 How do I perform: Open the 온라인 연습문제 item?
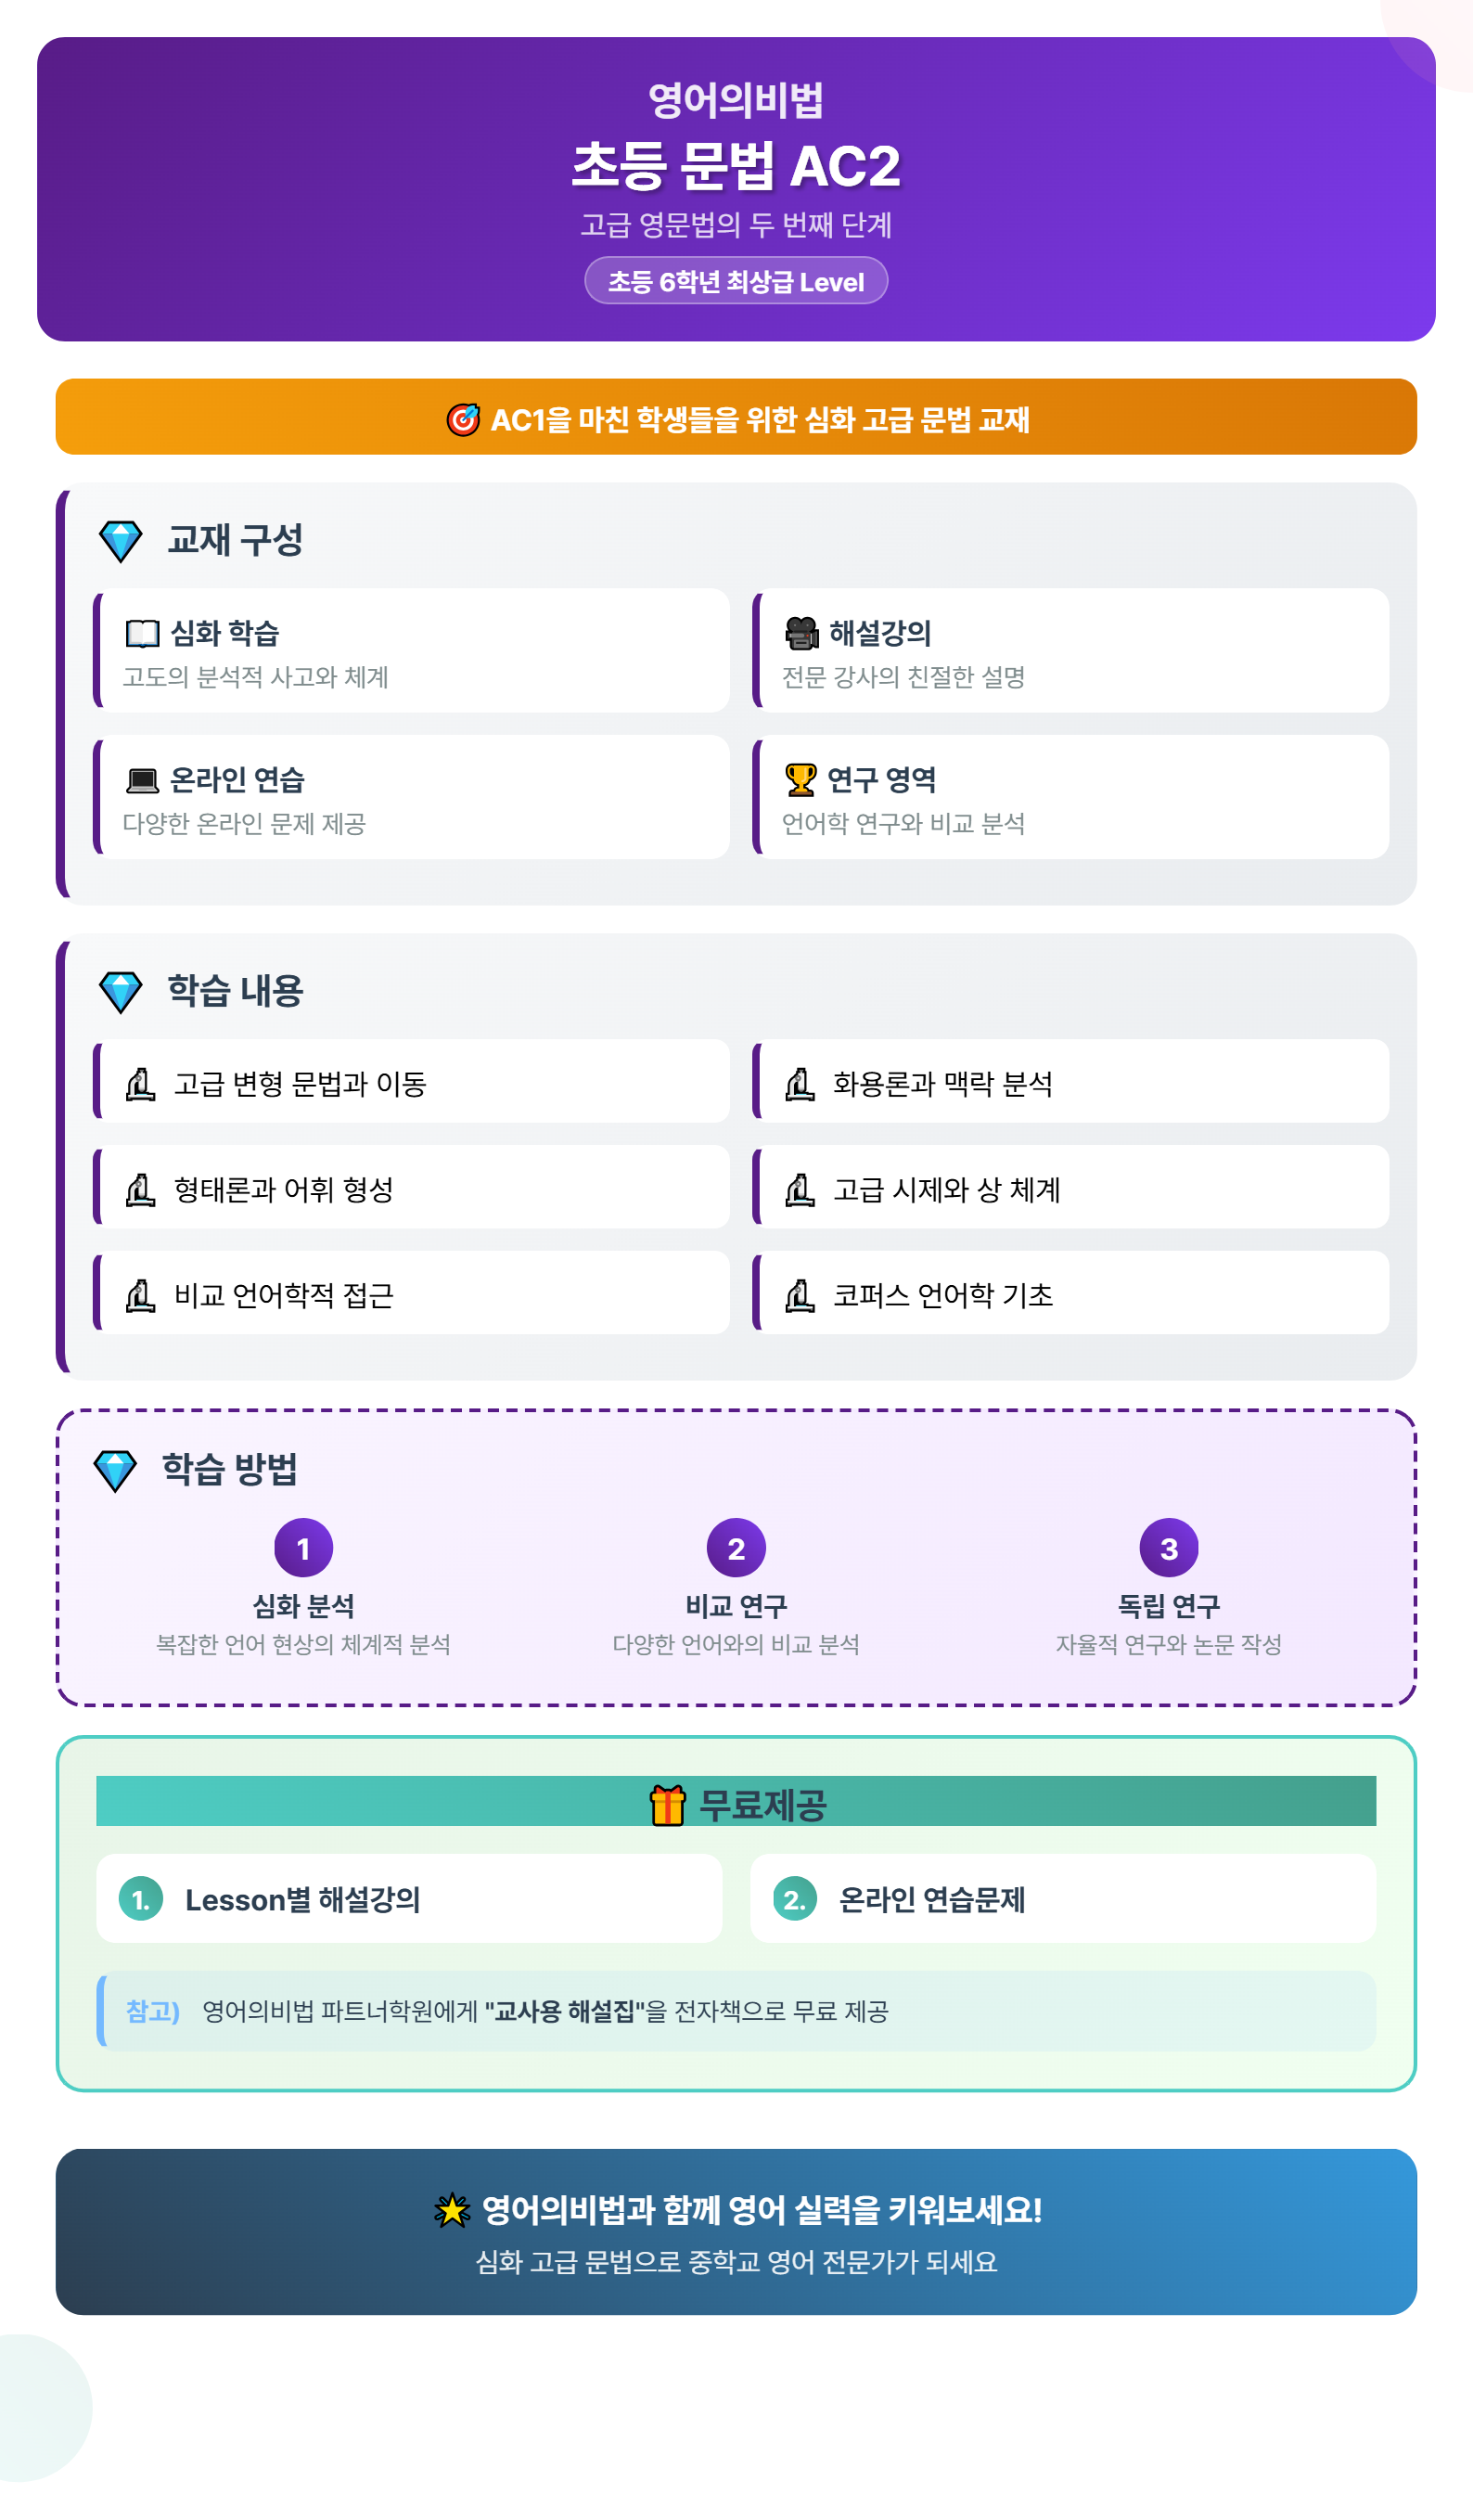[1063, 1899]
